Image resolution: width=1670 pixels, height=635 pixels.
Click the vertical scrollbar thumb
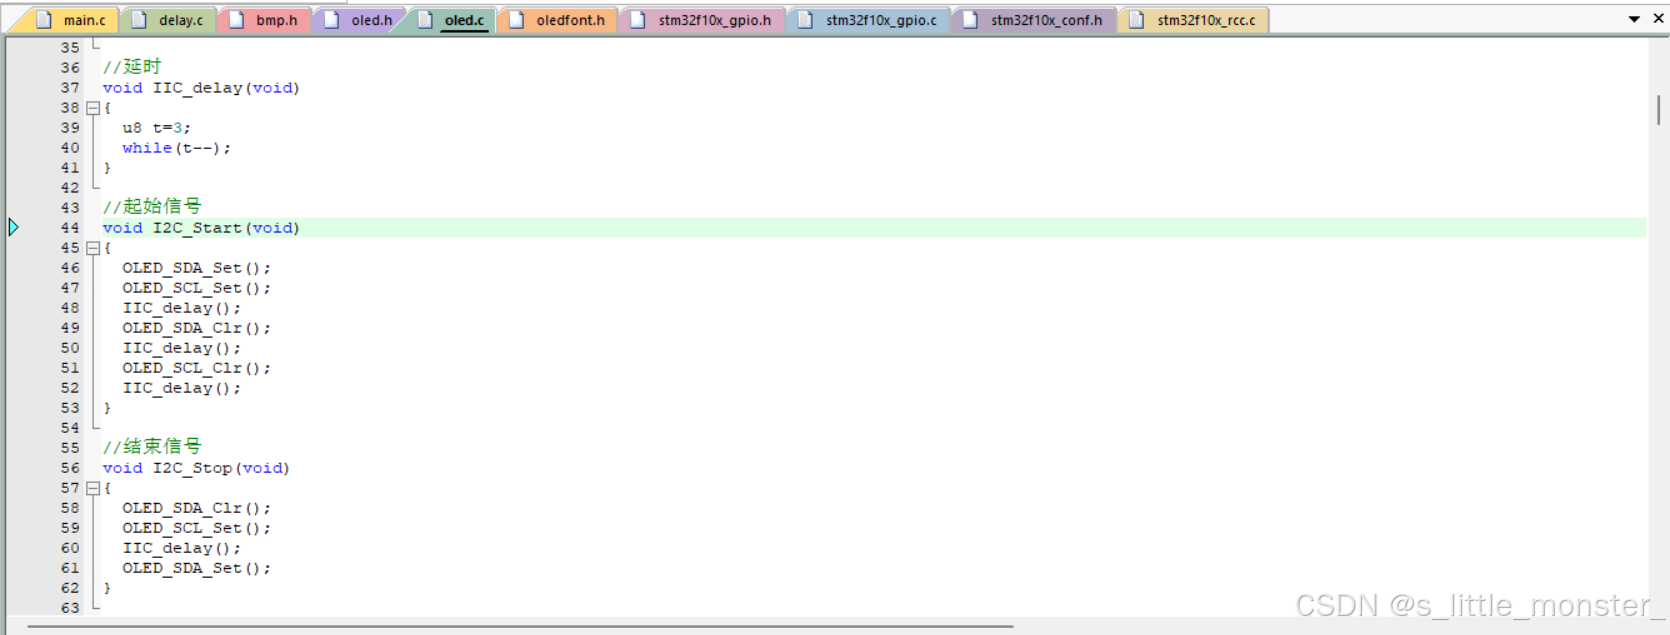[1658, 110]
